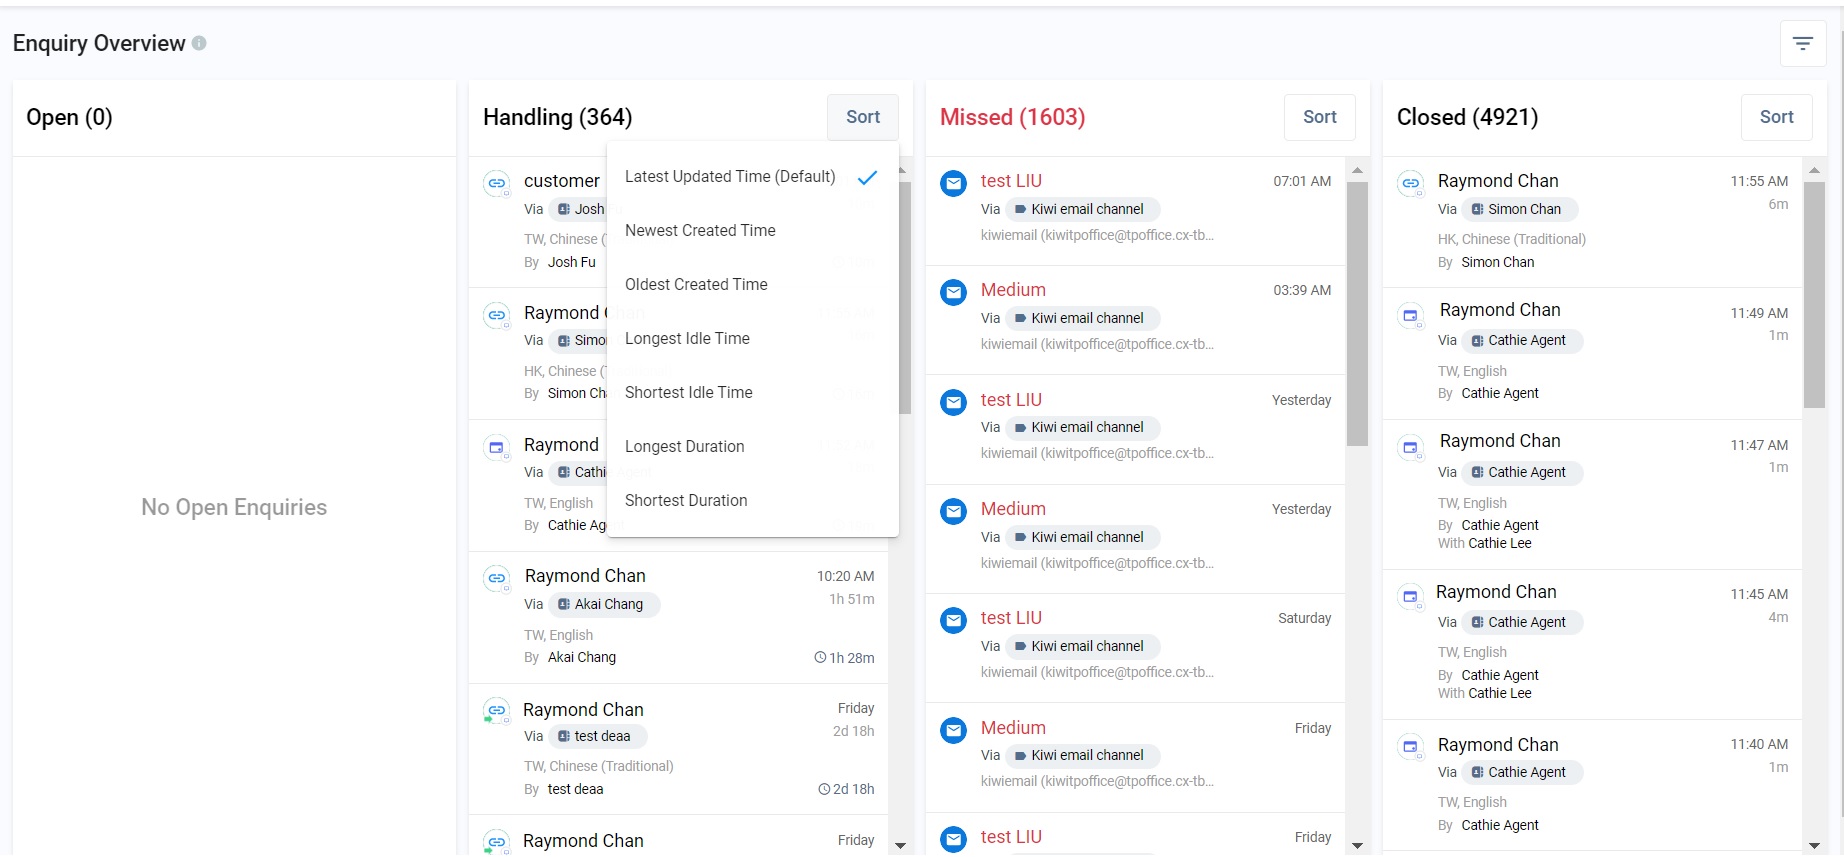Click the Akai Chang agent chip
This screenshot has width=1844, height=857.
pyautogui.click(x=604, y=604)
